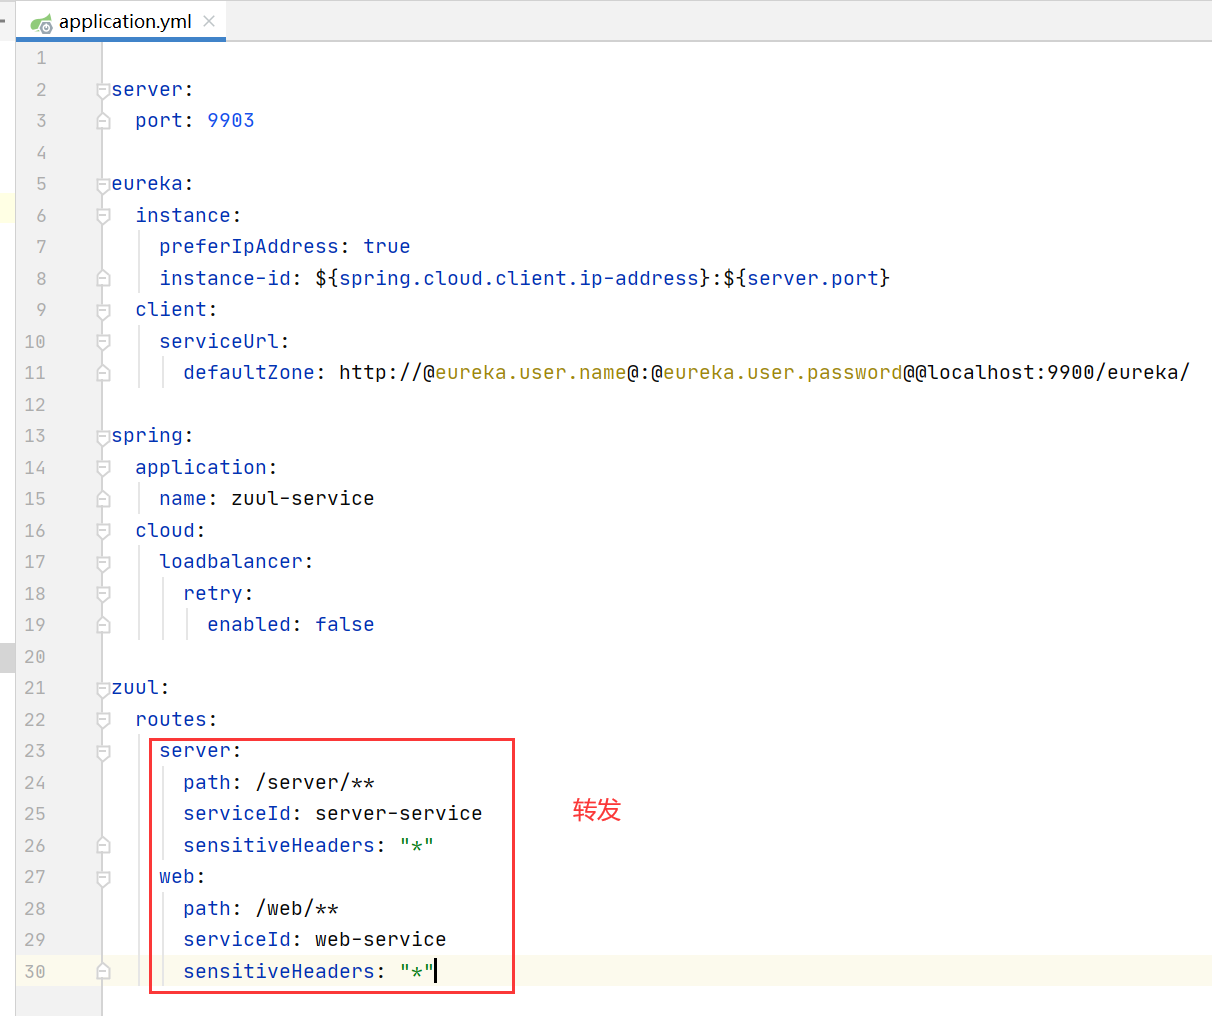This screenshot has height=1016, width=1212.
Task: Click port value 9903
Action: pos(231,121)
